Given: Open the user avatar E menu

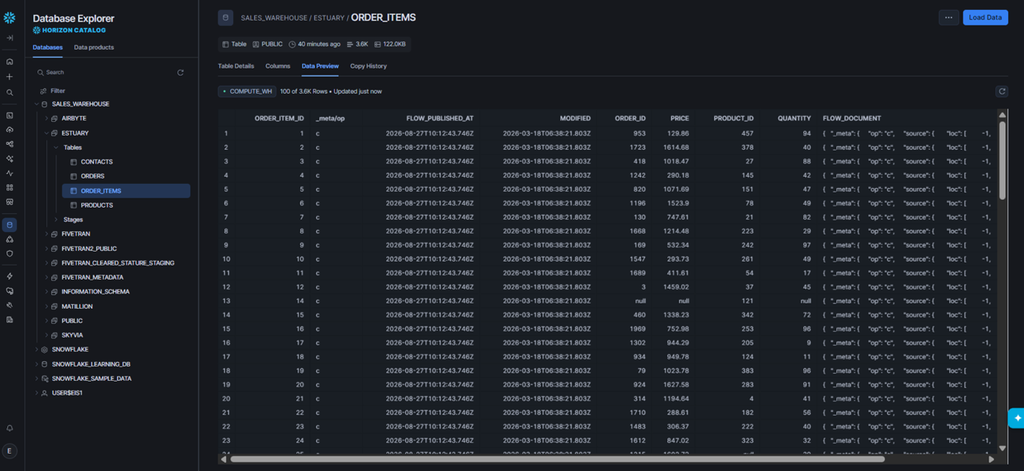Looking at the screenshot, I should [x=10, y=451].
